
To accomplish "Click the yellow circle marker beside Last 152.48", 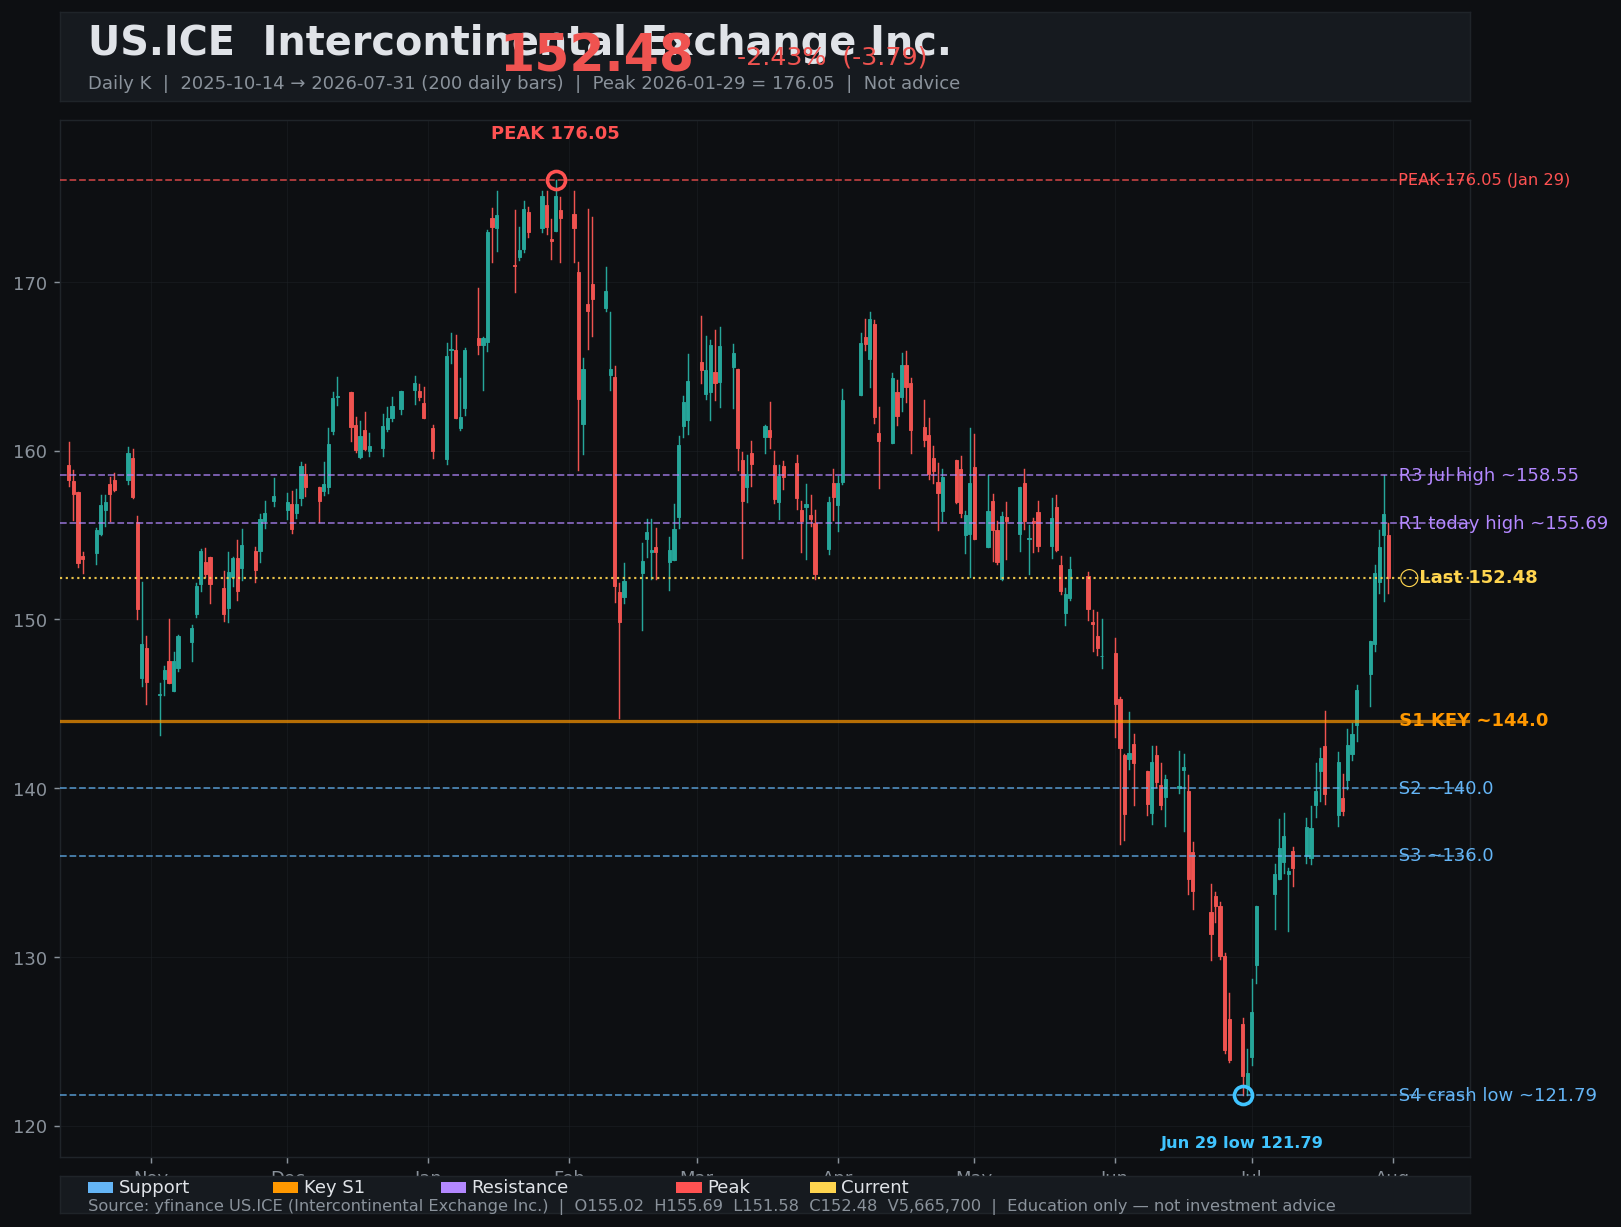I will point(1408,578).
